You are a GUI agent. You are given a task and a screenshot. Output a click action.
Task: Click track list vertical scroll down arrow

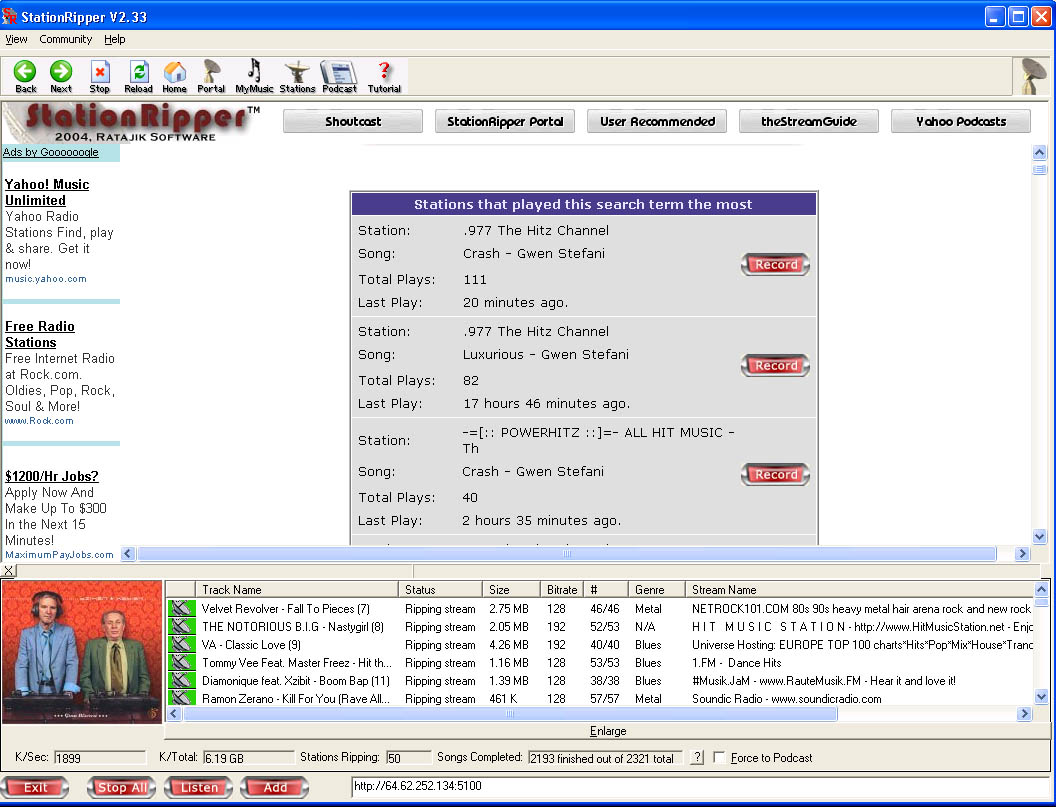tap(1041, 697)
